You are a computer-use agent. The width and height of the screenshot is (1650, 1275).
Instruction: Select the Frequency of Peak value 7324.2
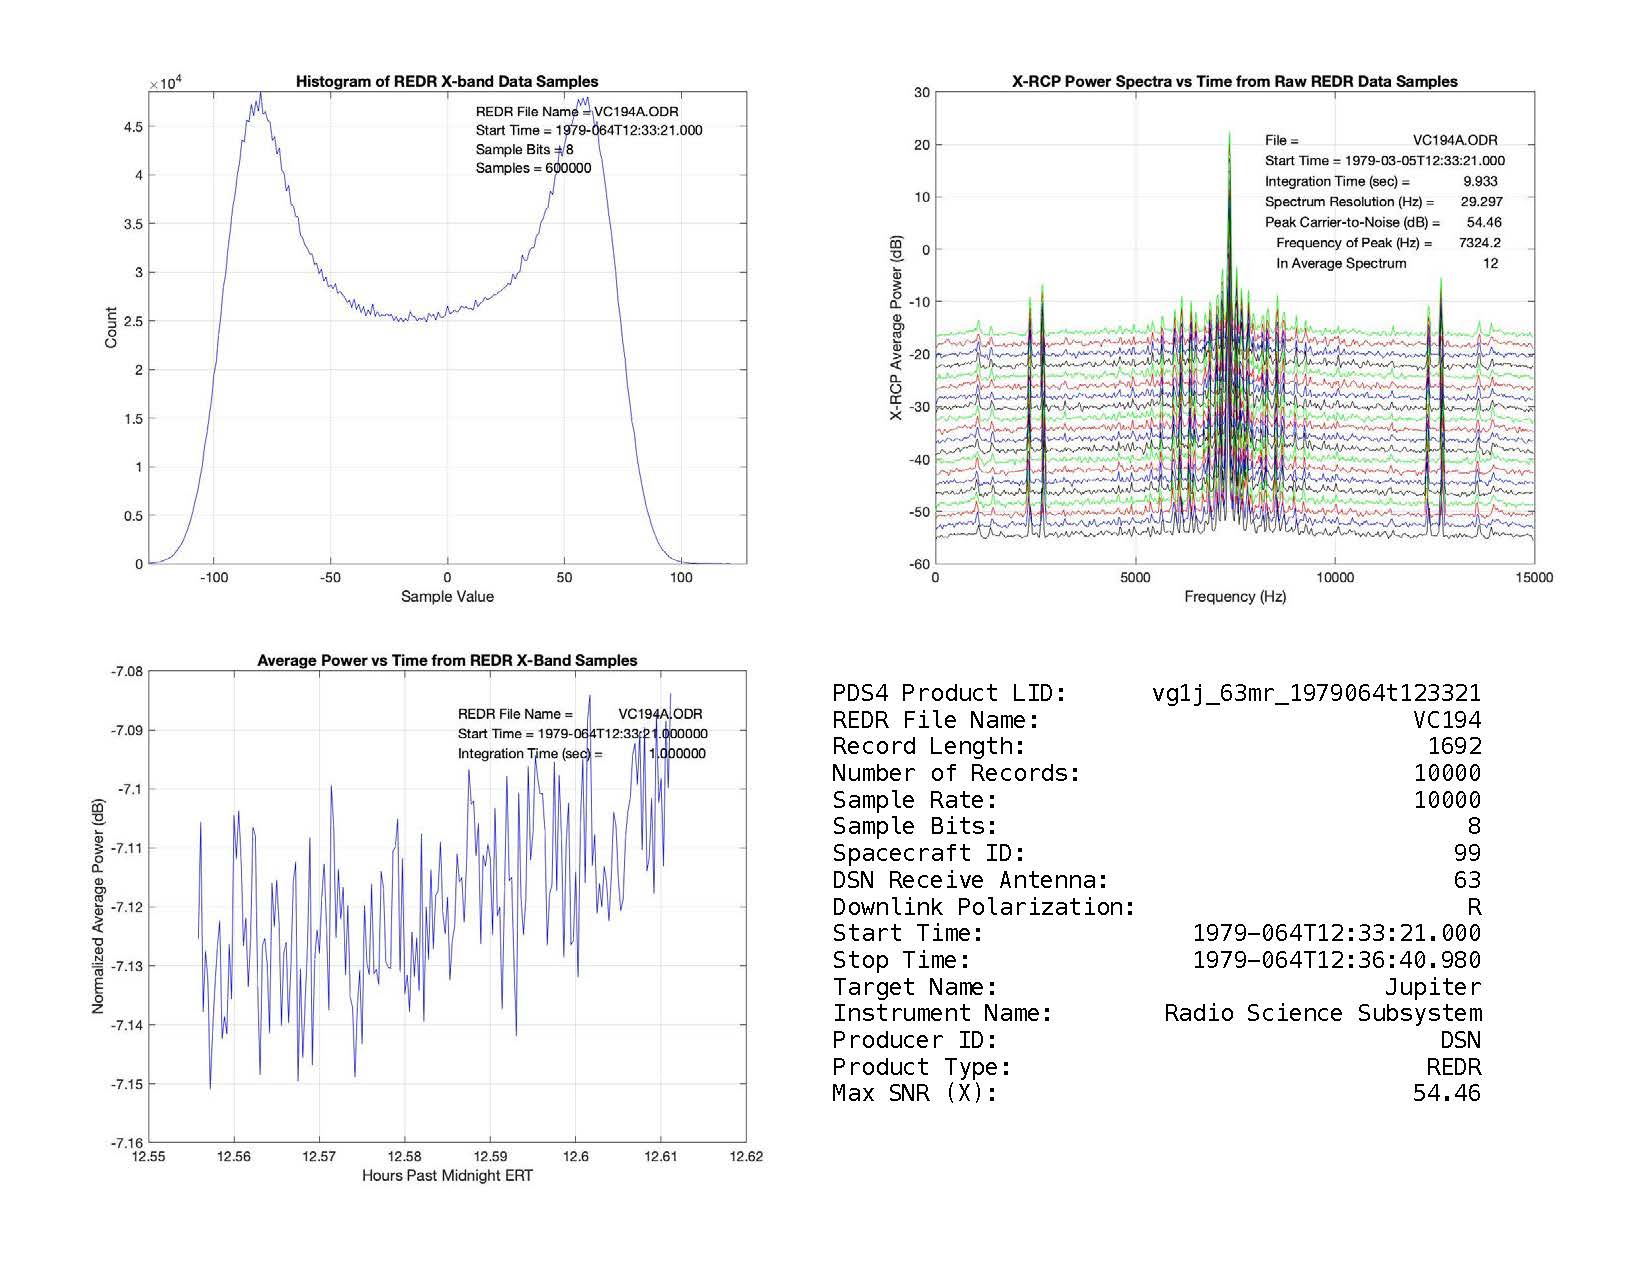[1479, 243]
